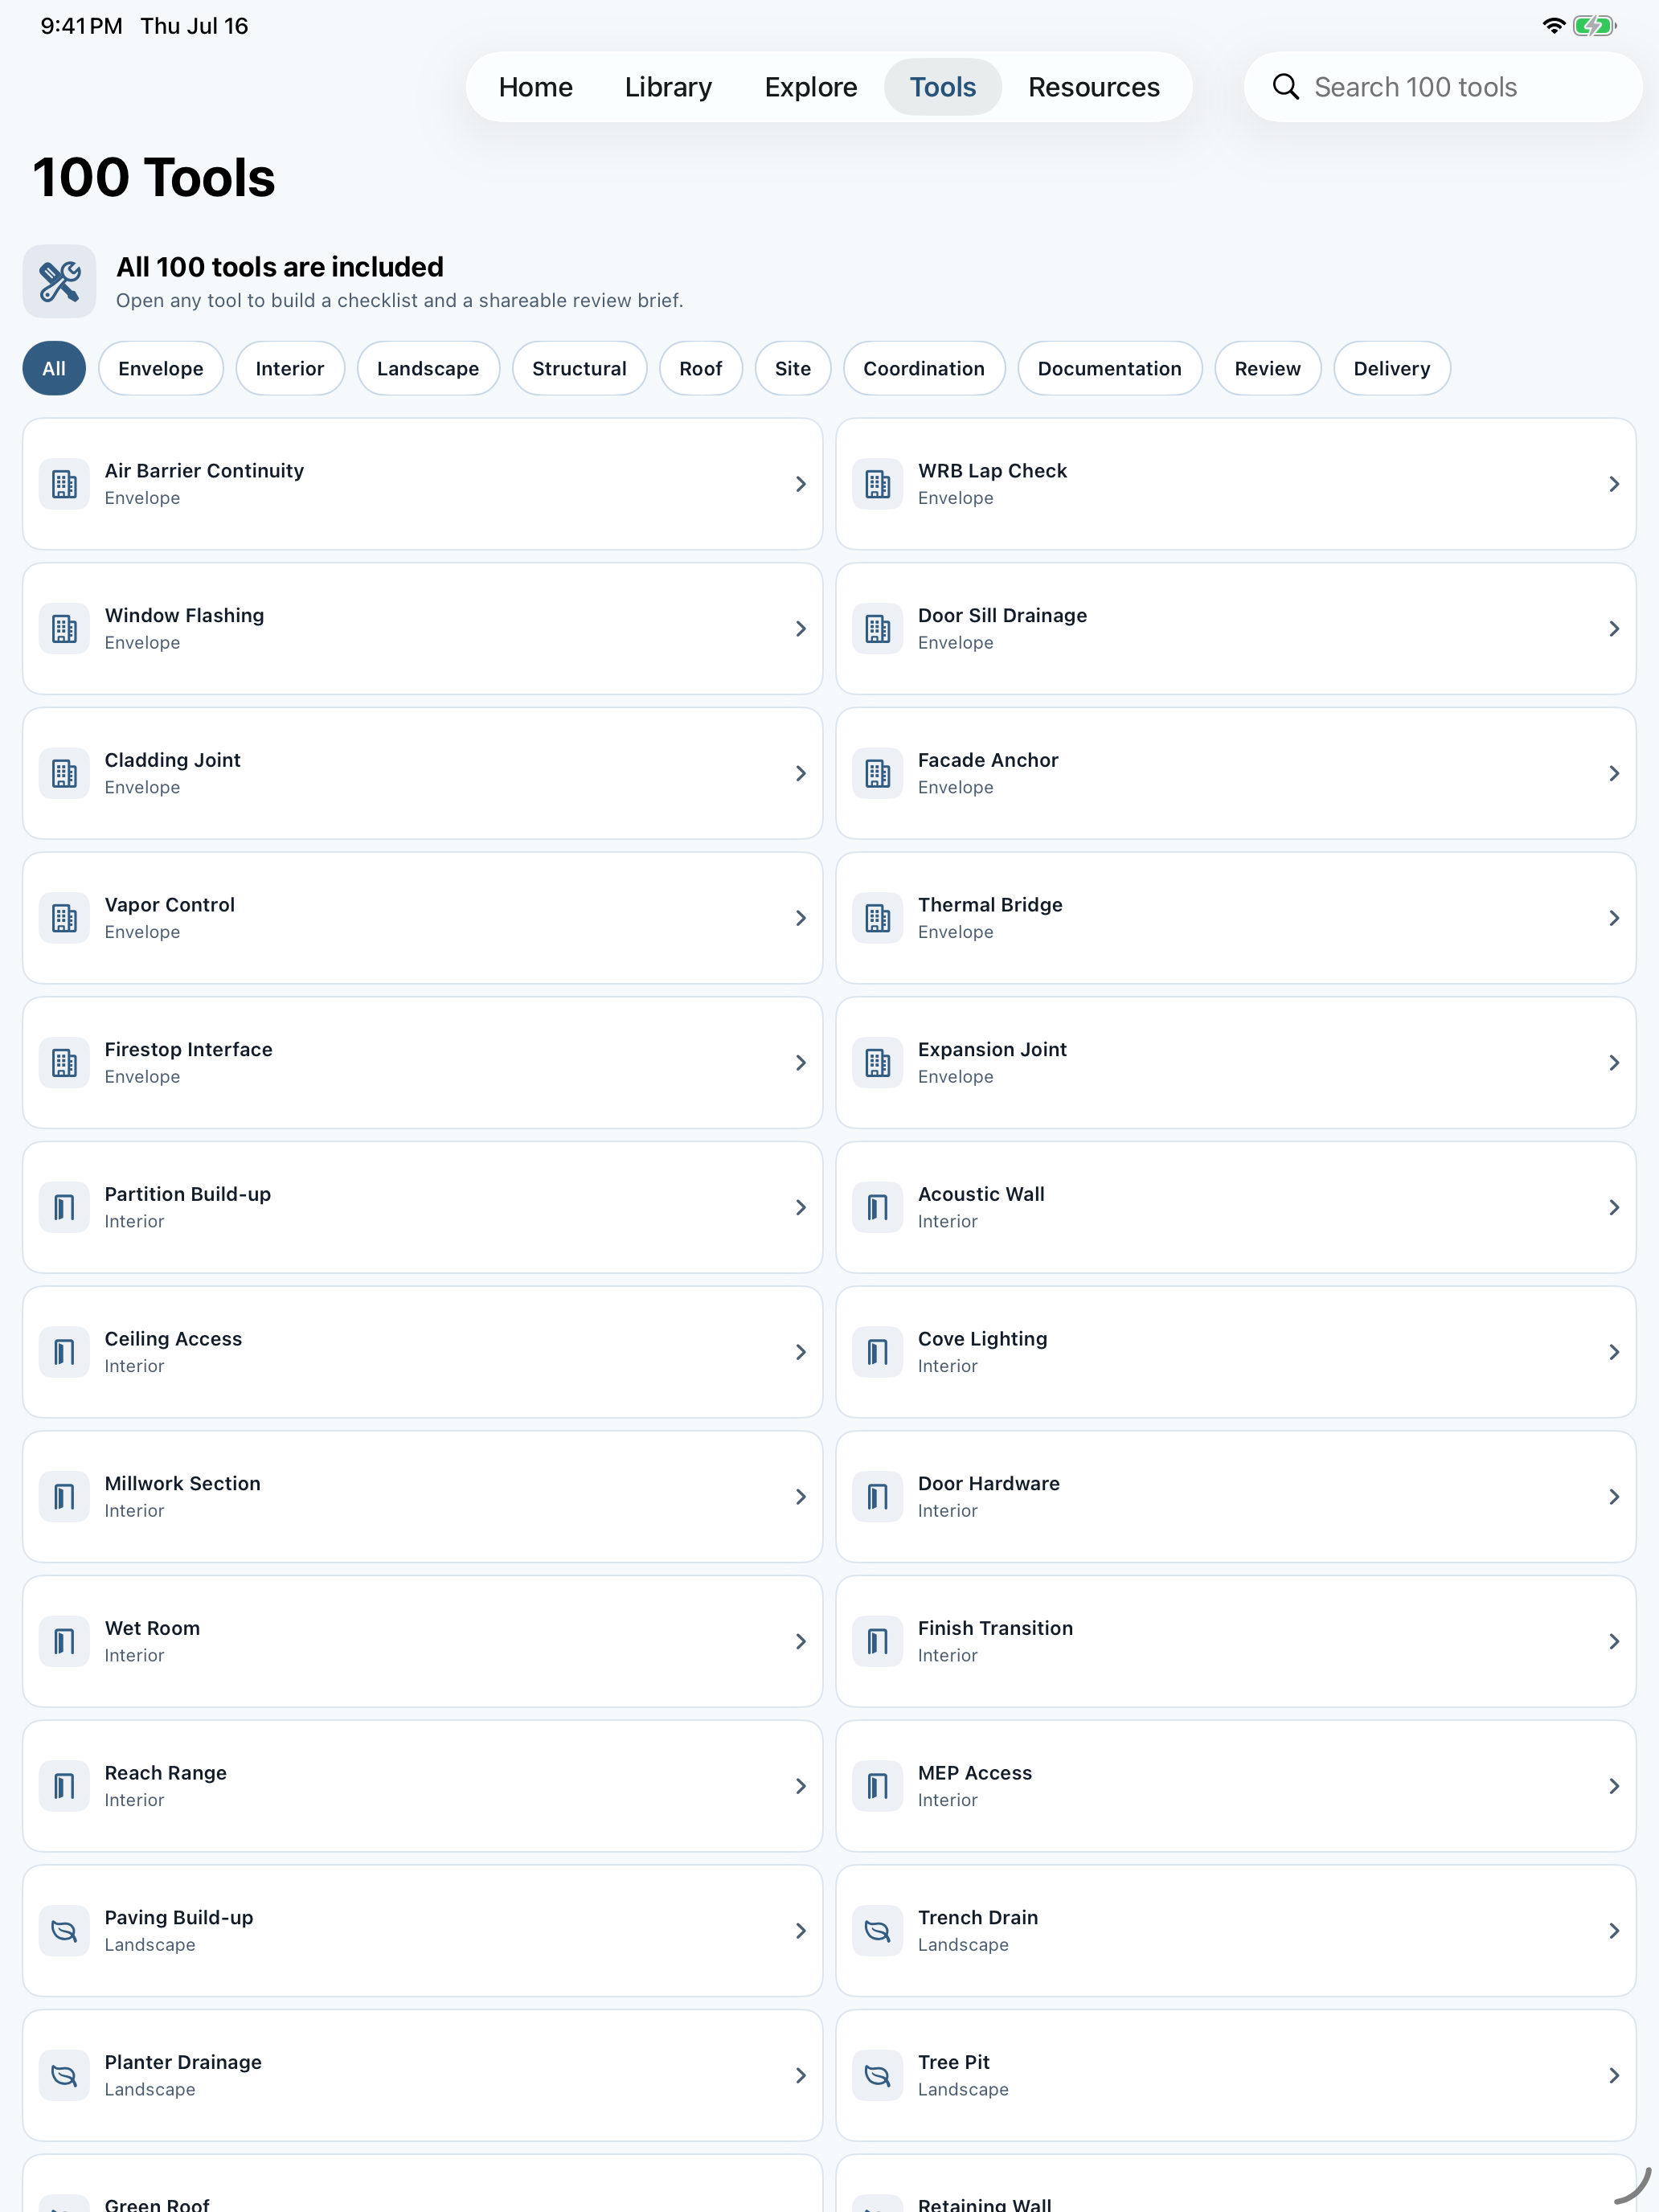Tap the building icon for Facade Anchor

(877, 773)
